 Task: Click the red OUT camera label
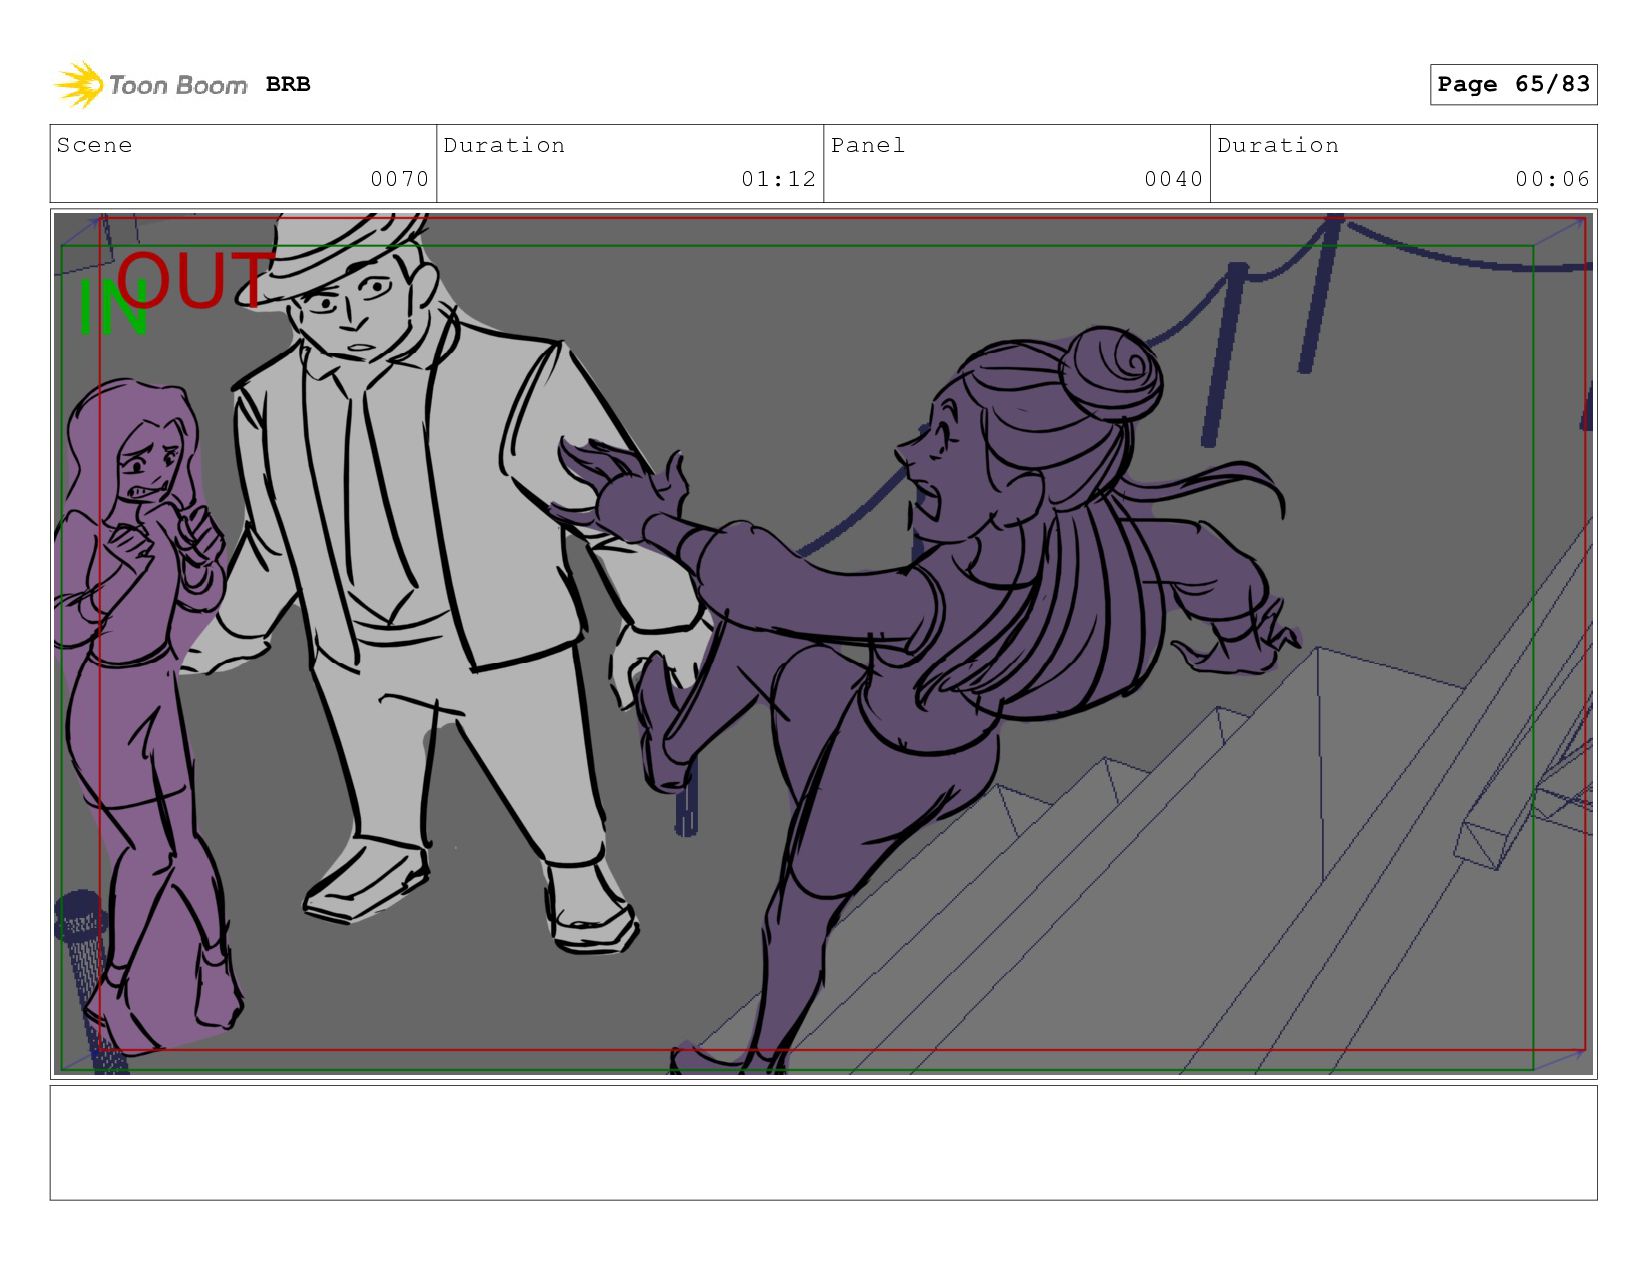click(195, 280)
